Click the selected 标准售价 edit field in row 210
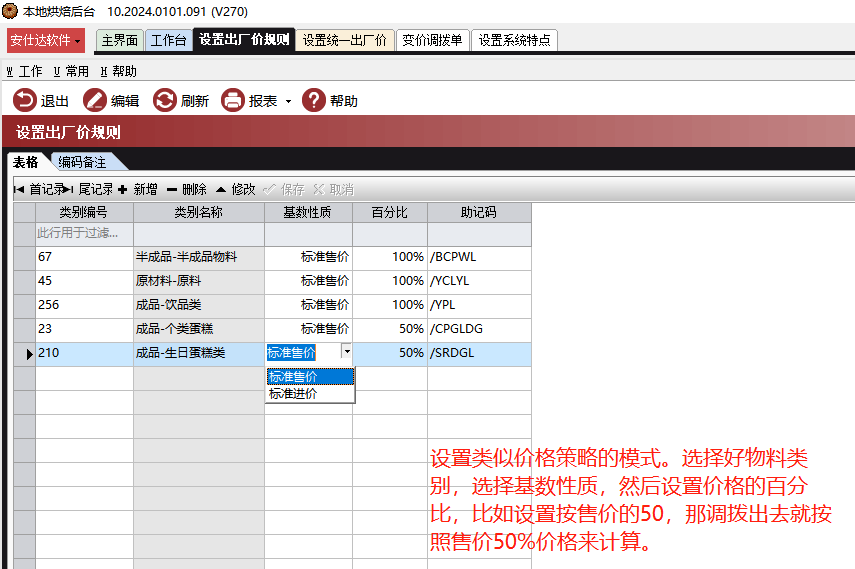The height and width of the screenshot is (569, 855). coord(303,352)
